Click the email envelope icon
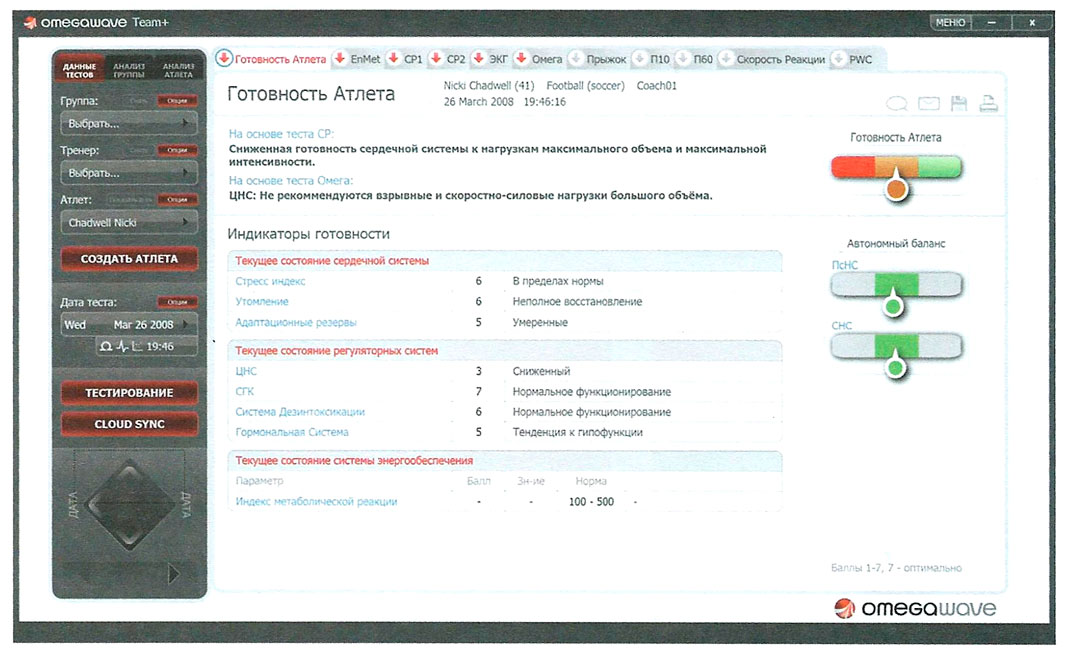The width and height of the screenshot is (1066, 654). click(929, 102)
